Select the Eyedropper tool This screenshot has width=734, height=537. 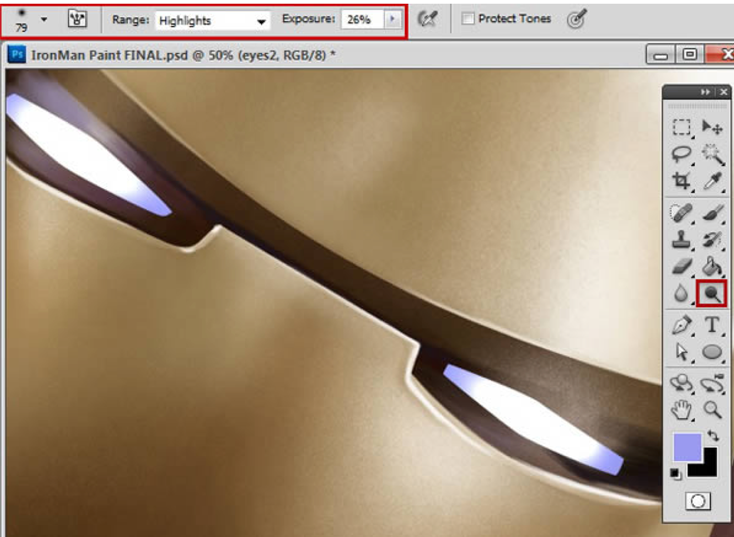point(712,182)
